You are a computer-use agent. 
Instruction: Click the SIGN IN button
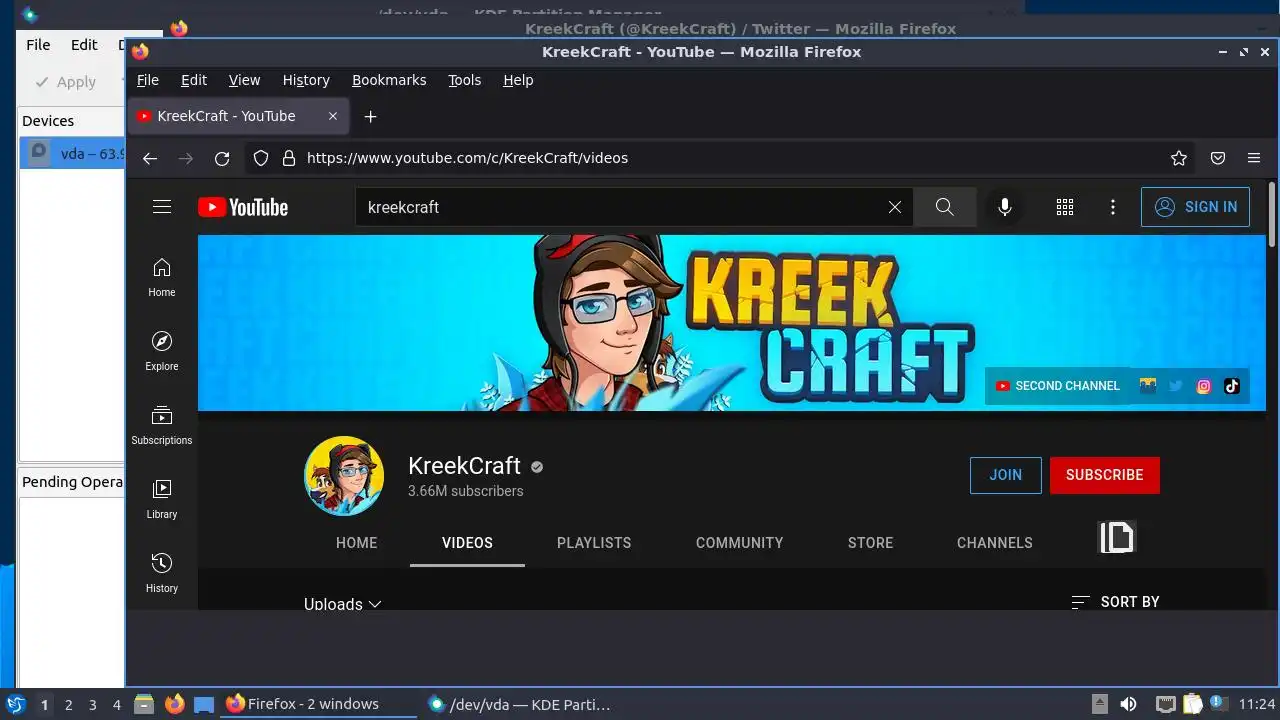pos(1195,207)
